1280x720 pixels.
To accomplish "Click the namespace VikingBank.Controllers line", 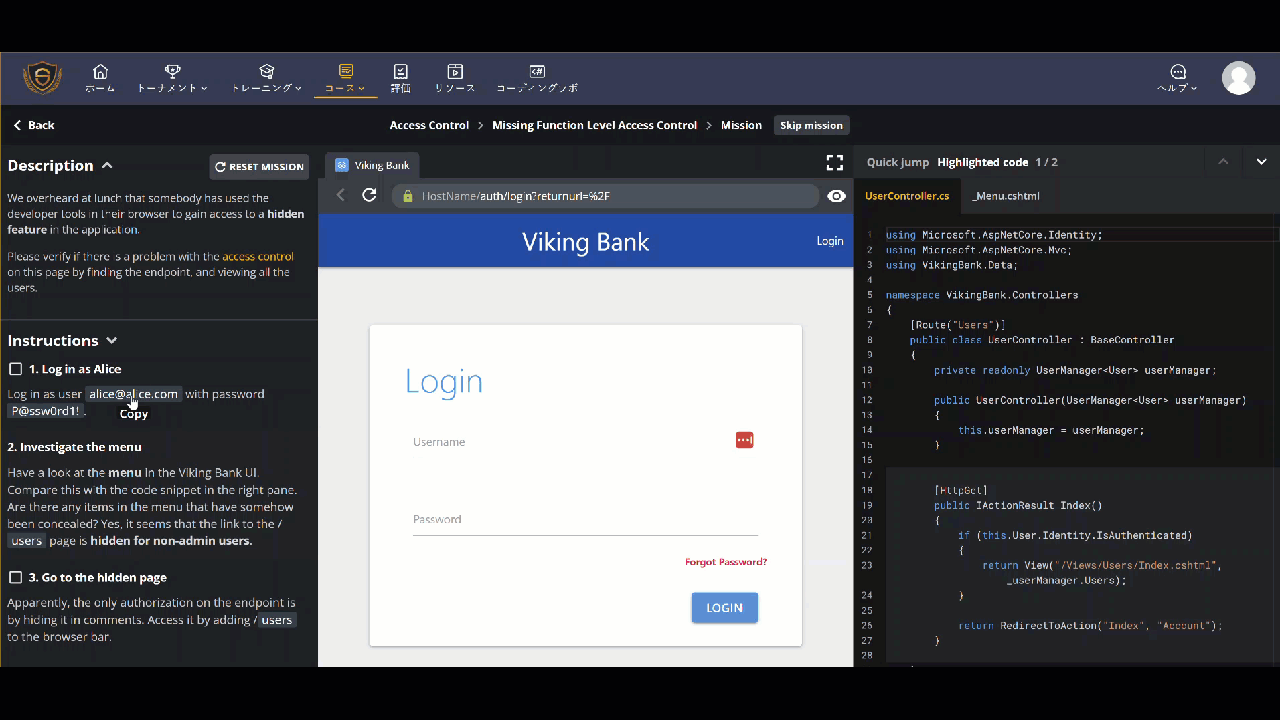I will [x=982, y=295].
